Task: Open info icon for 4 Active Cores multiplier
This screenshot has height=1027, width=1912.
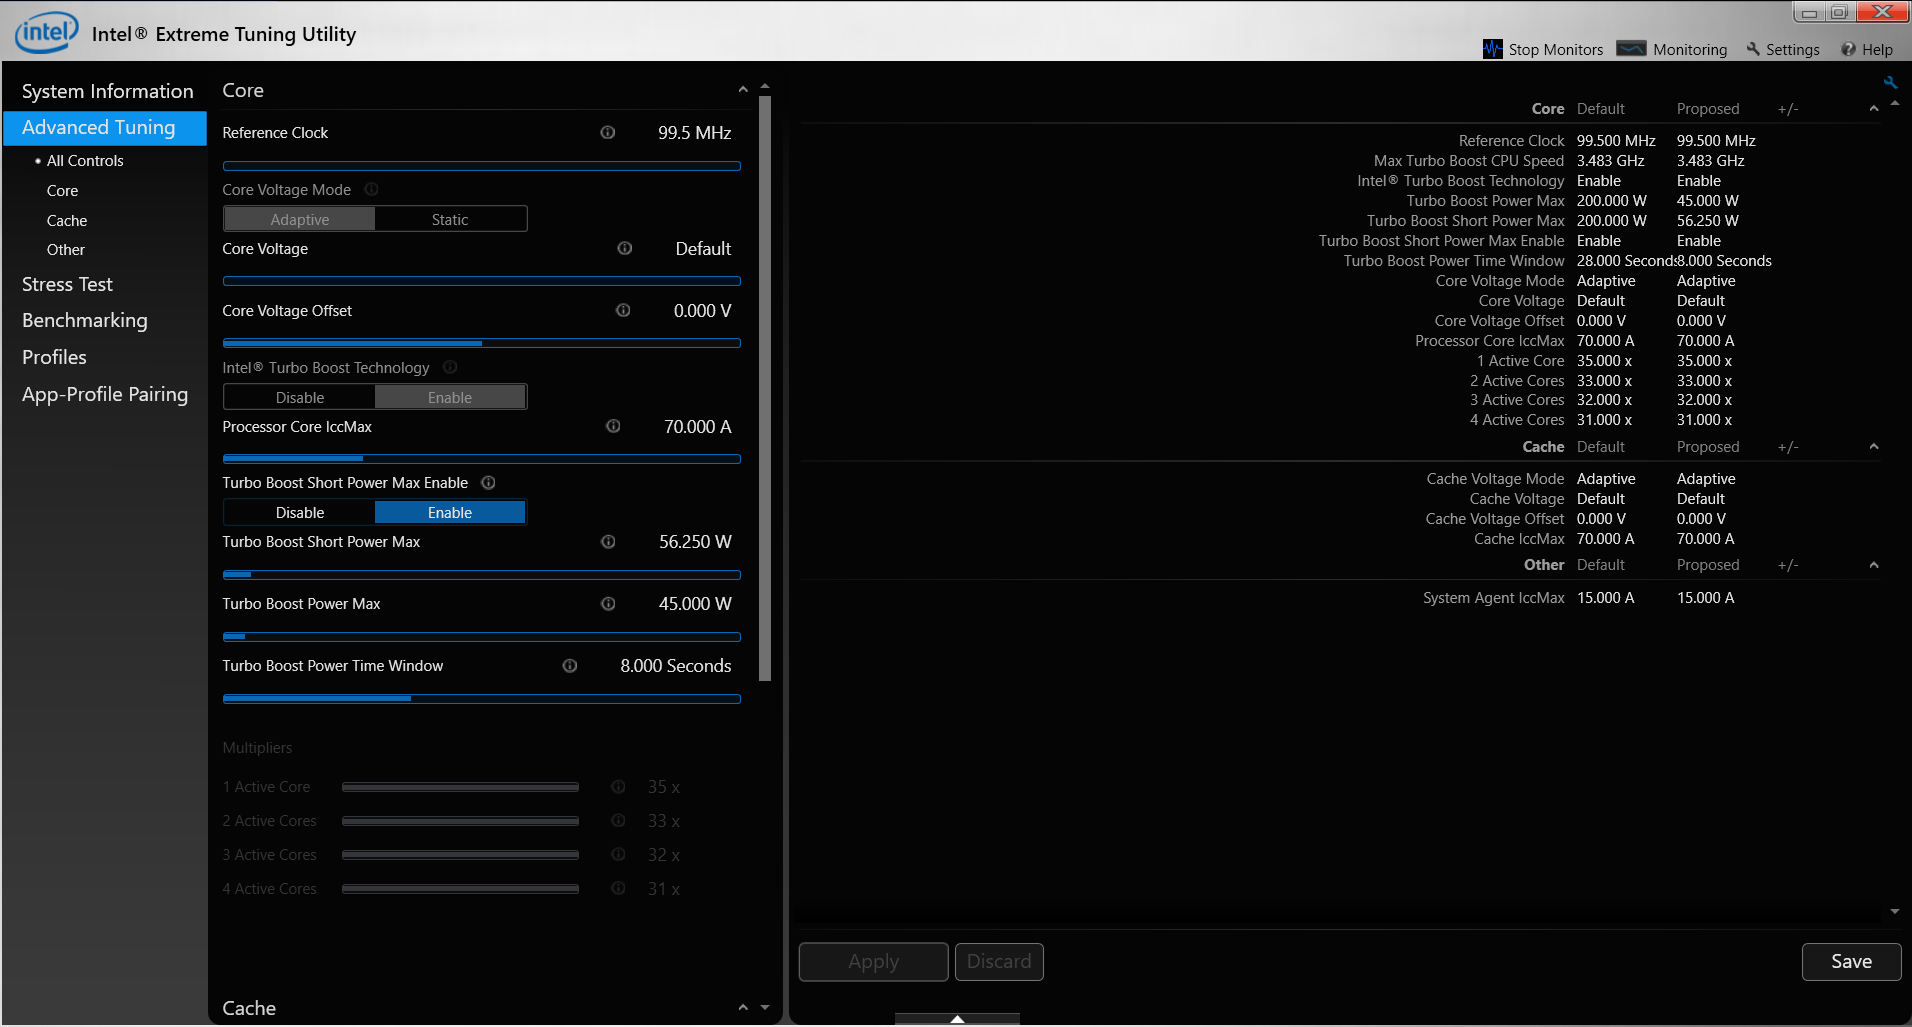Action: tap(618, 889)
